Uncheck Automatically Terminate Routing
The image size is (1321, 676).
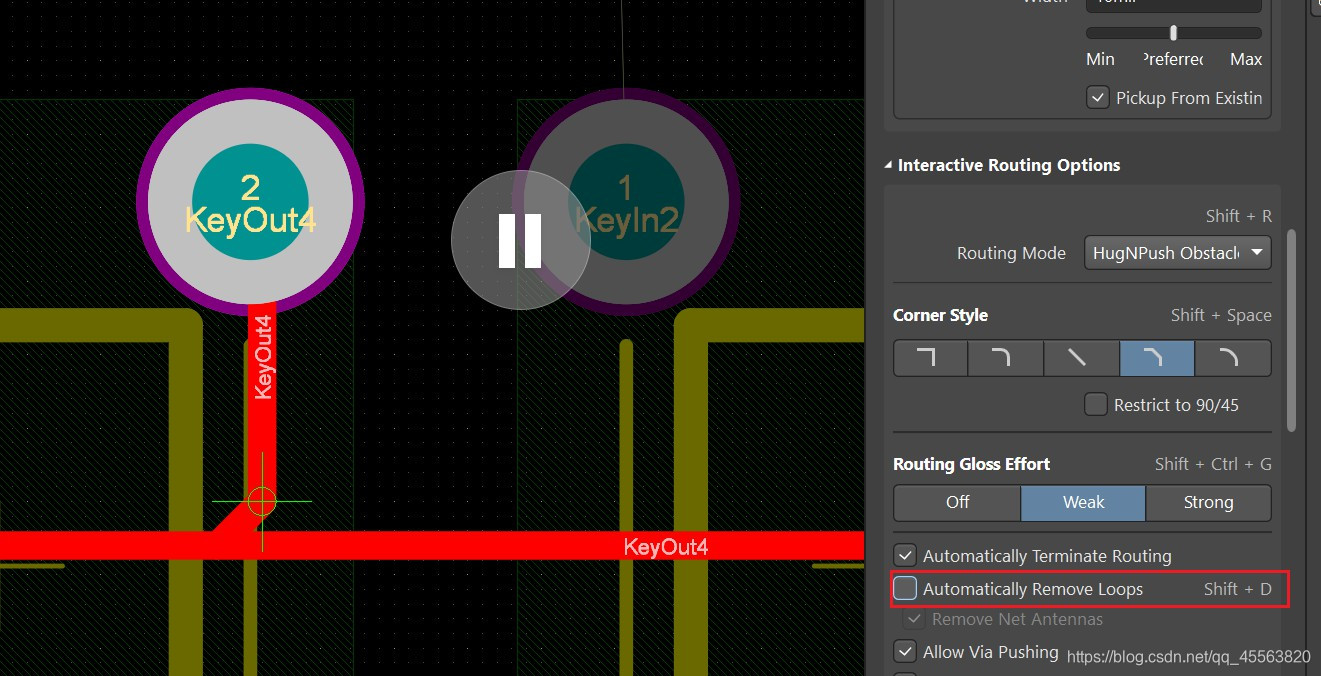tap(905, 555)
